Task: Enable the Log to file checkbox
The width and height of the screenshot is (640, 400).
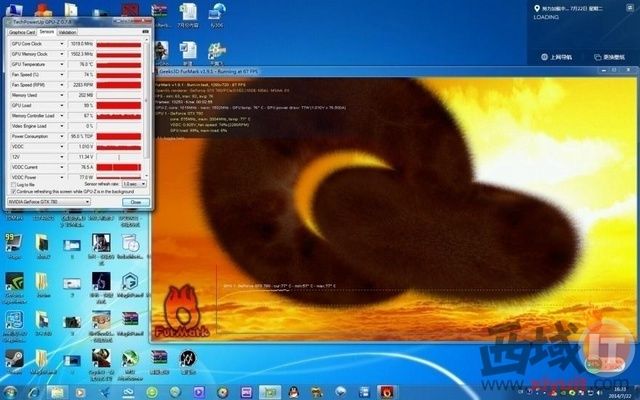Action: point(13,184)
